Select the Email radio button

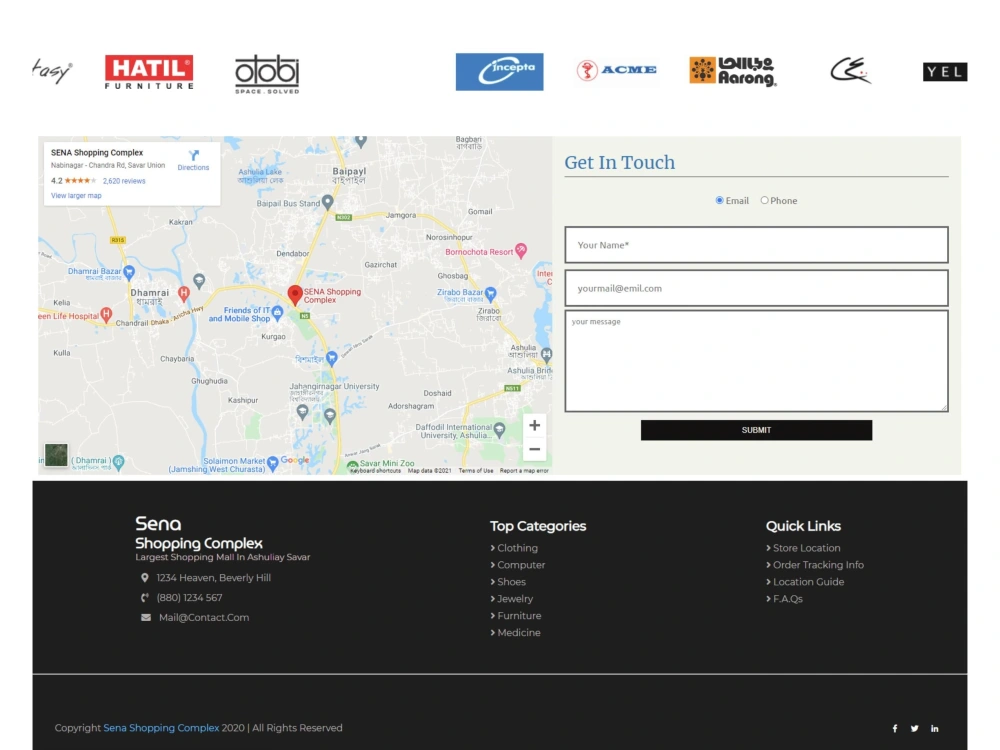pos(719,200)
